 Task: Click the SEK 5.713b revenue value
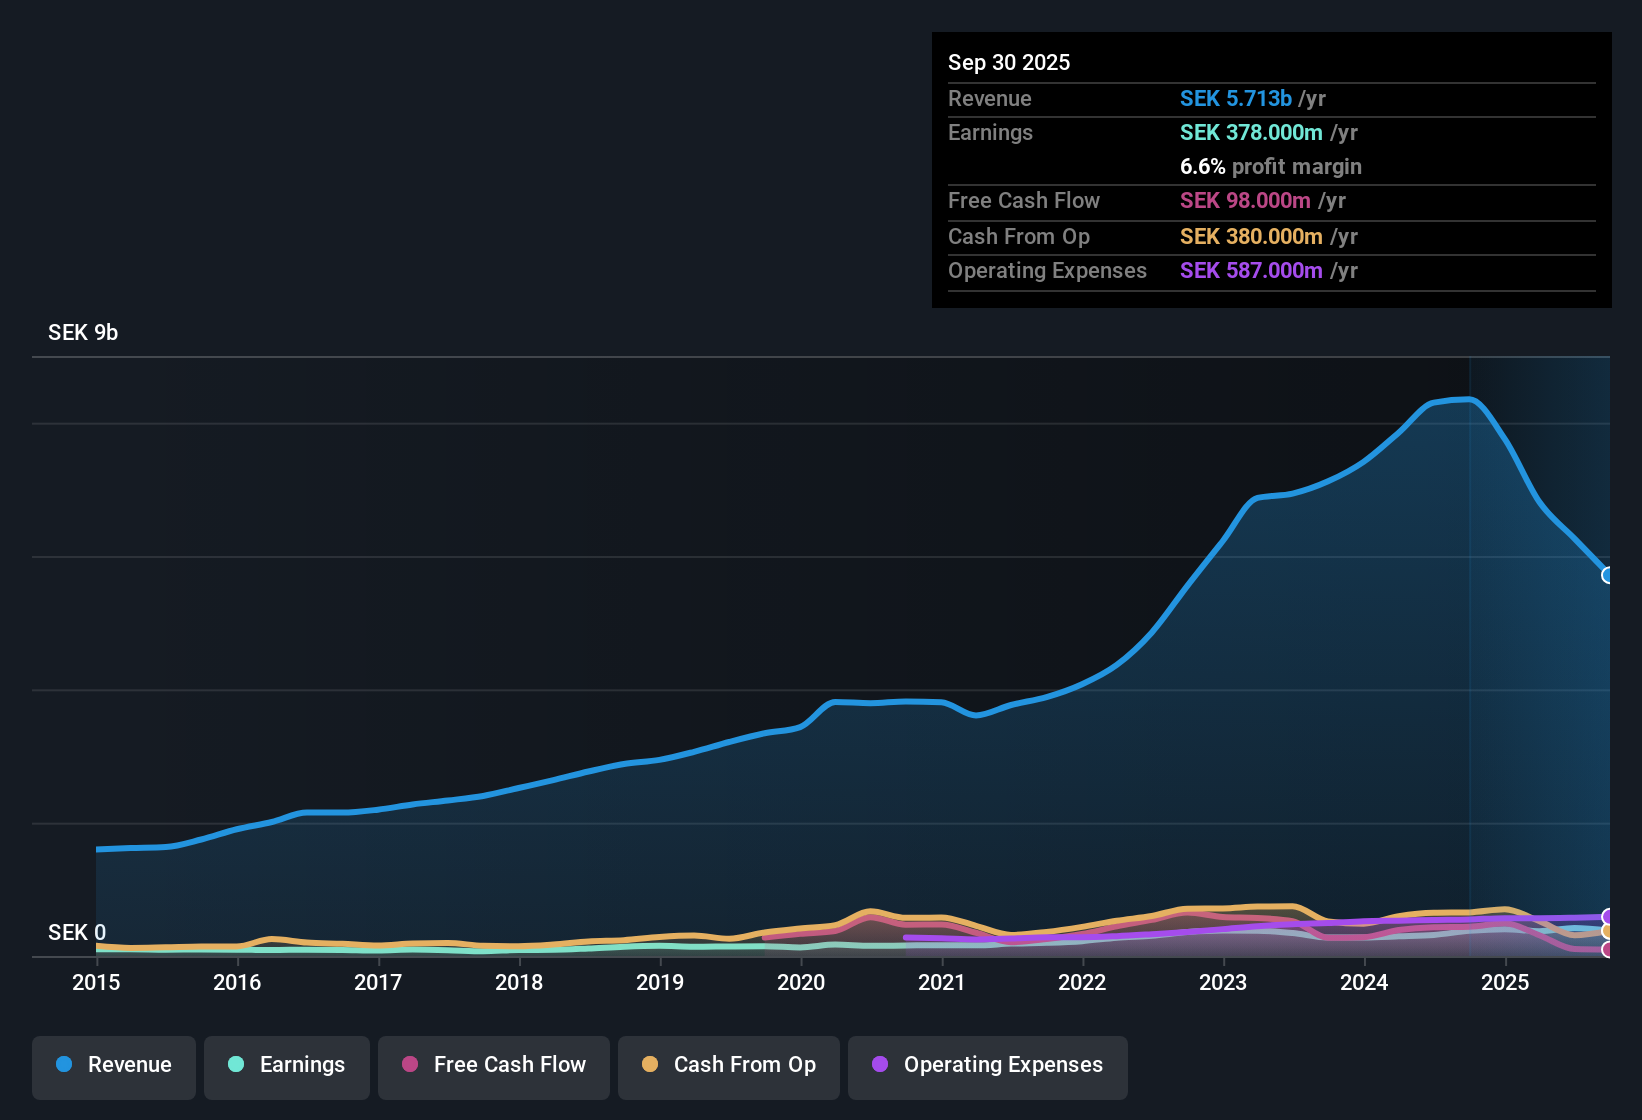tap(1237, 98)
